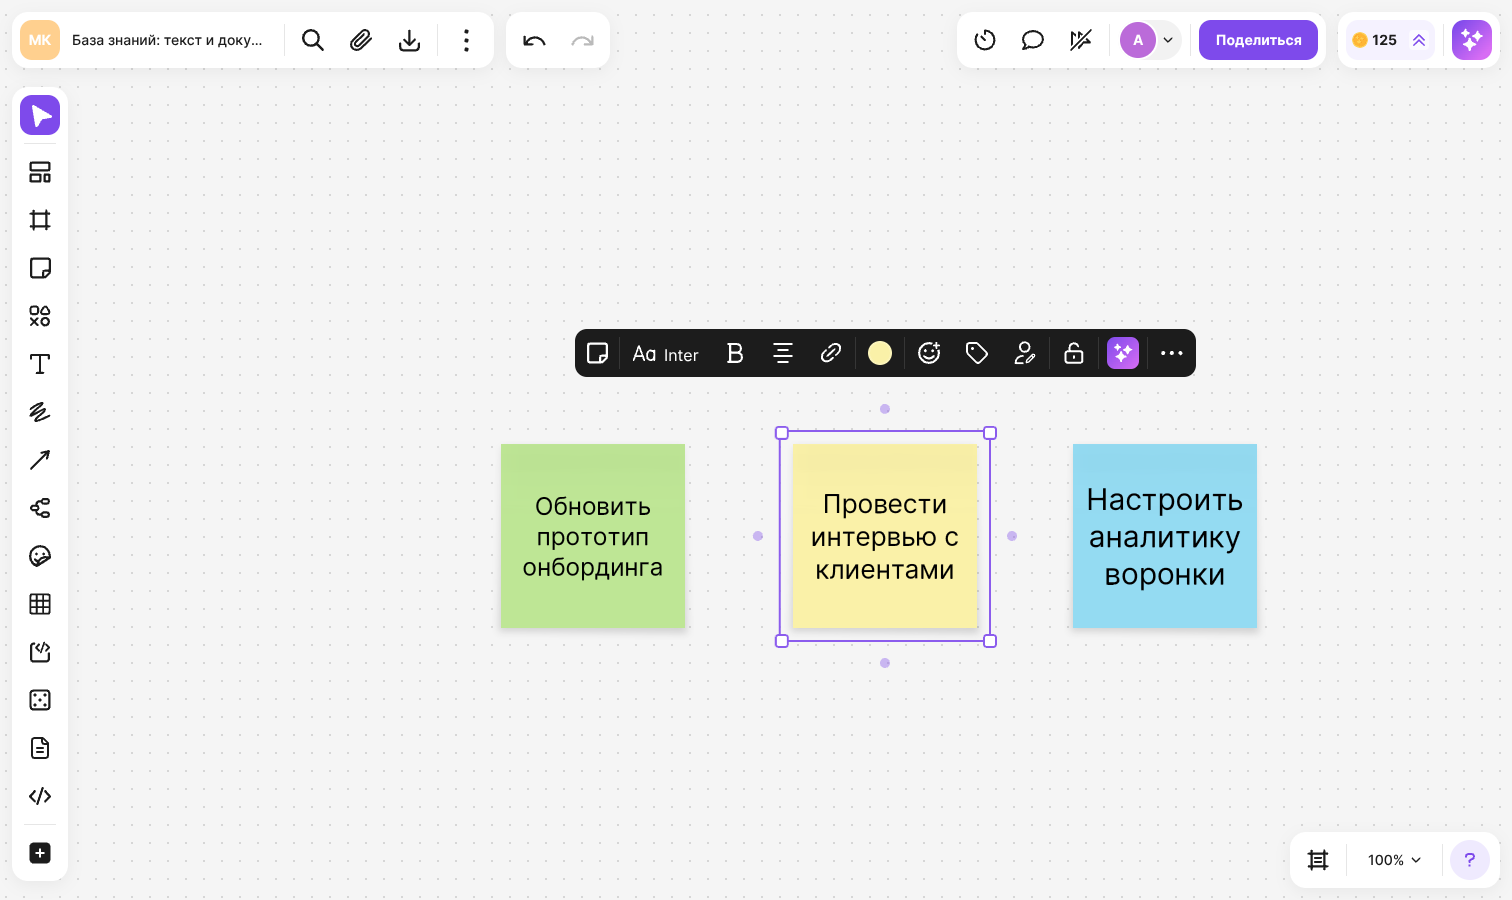
Task: Select the text tool
Action: [x=40, y=364]
